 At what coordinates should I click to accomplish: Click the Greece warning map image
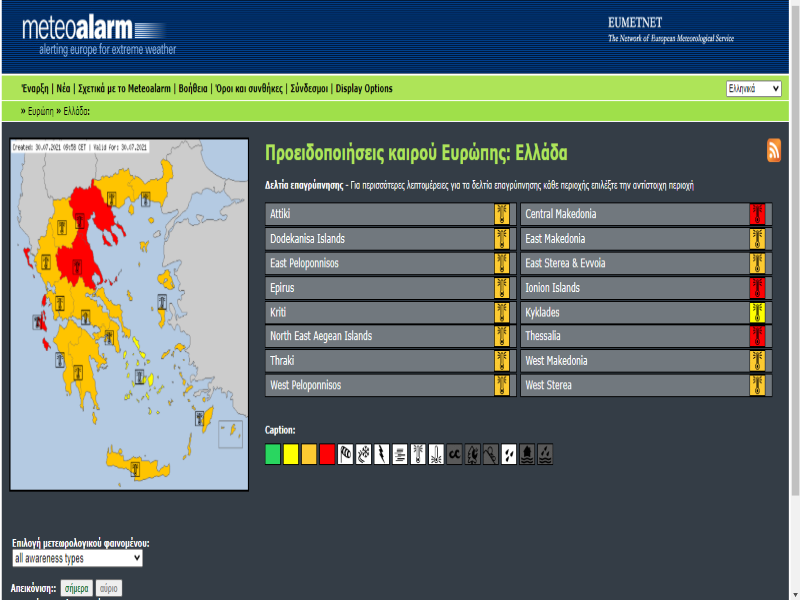click(128, 314)
